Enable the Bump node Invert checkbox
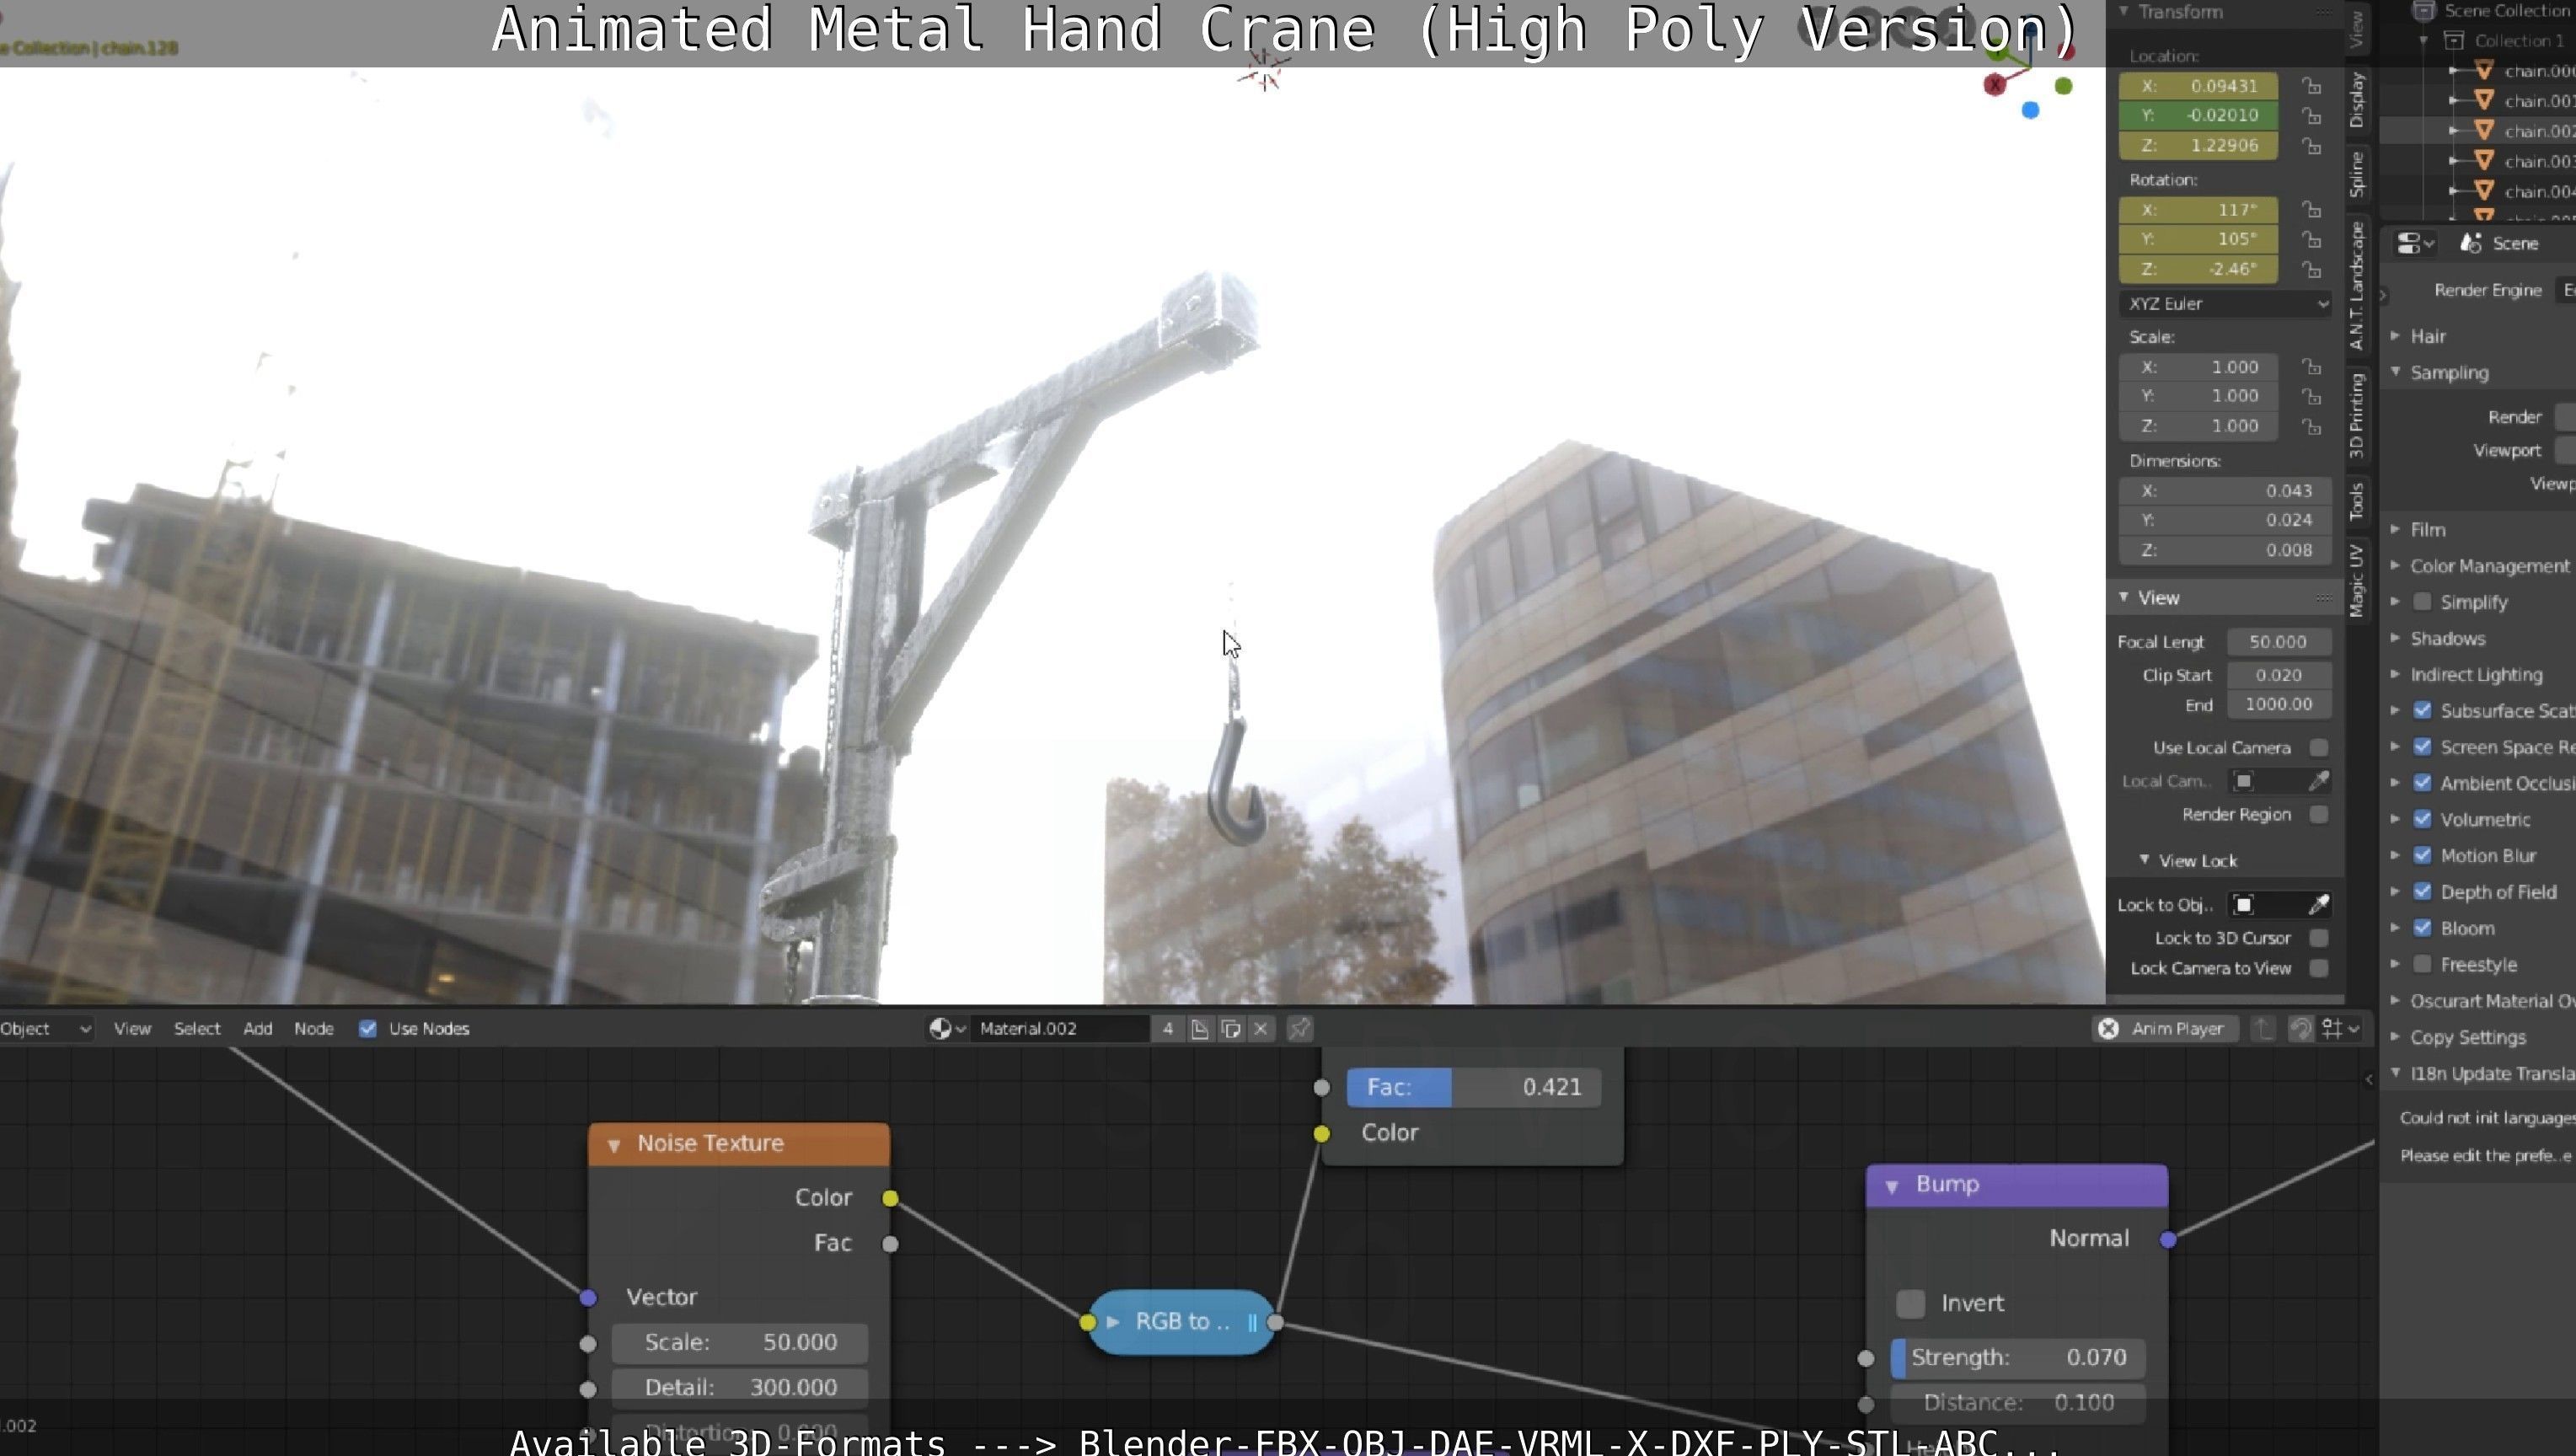The height and width of the screenshot is (1456, 2576). pos(1910,1303)
